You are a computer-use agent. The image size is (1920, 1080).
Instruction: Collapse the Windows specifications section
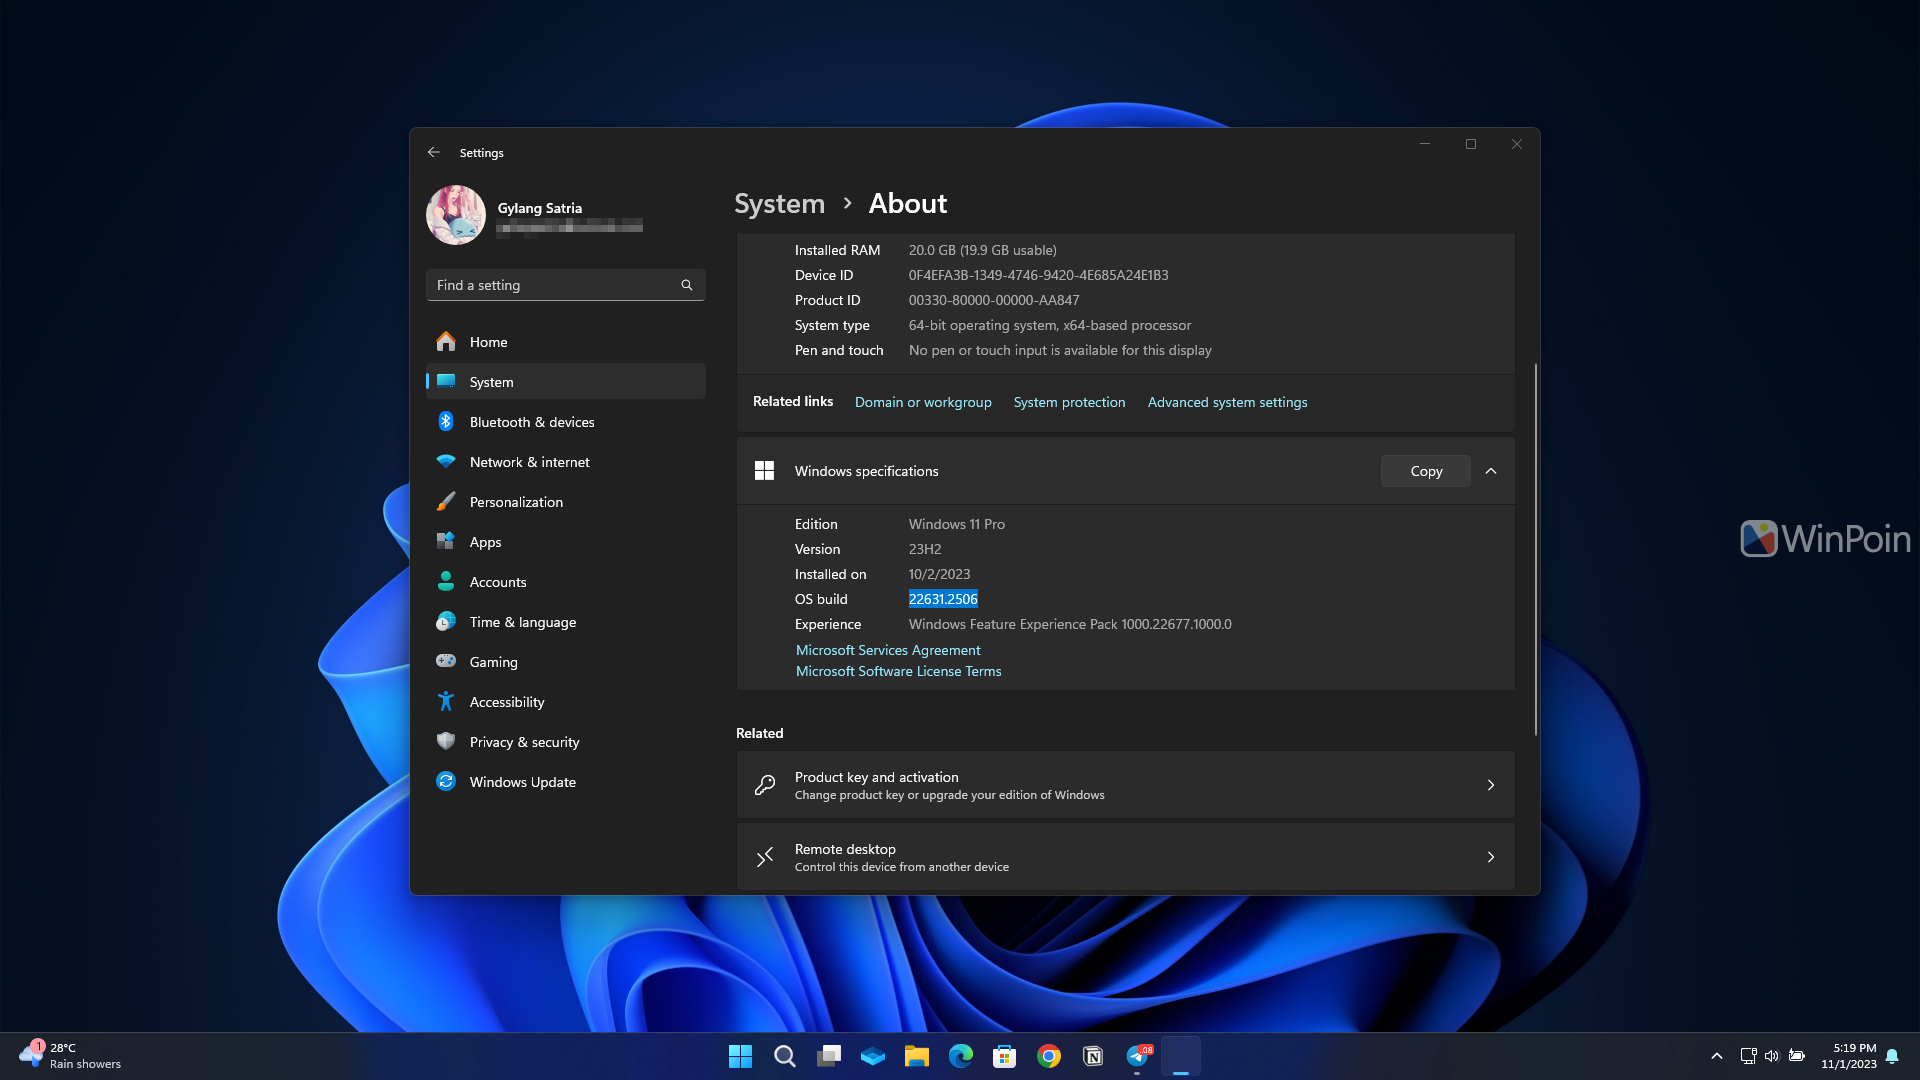1491,471
